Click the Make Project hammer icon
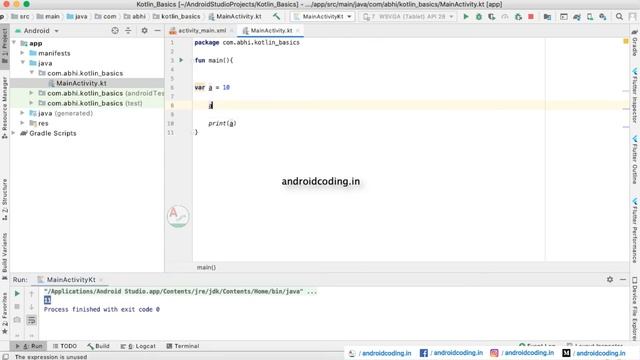 [x=276, y=16]
